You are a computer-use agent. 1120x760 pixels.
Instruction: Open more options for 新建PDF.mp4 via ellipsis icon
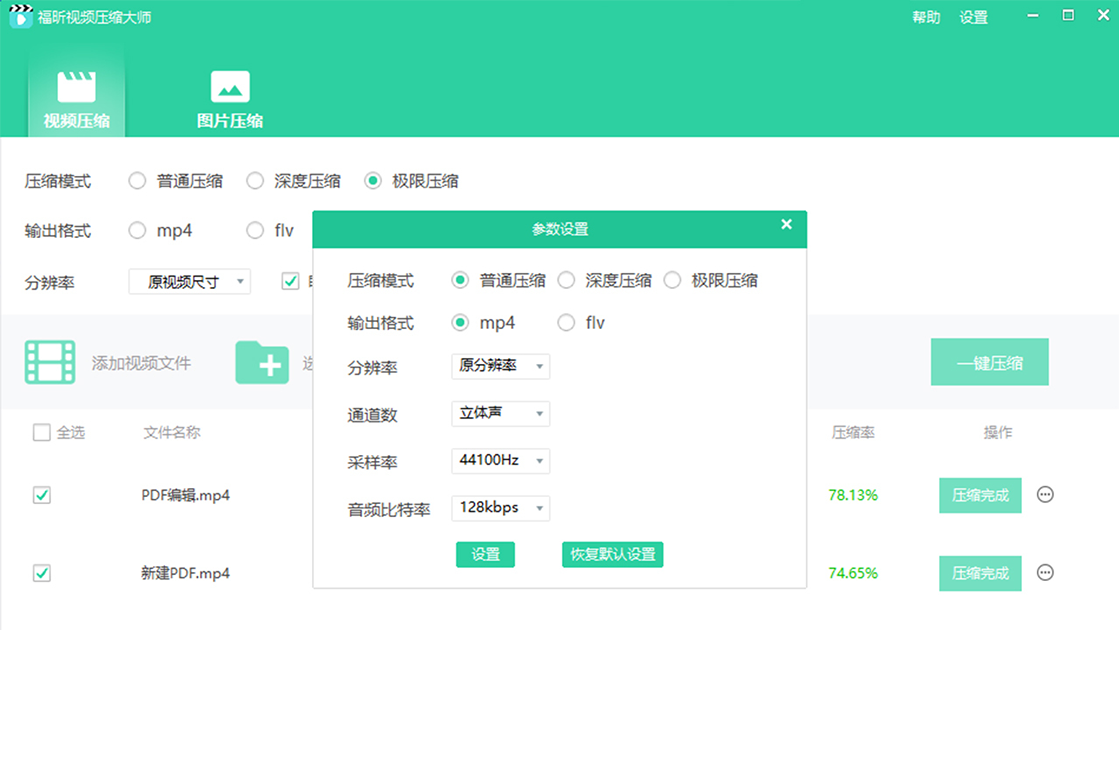pyautogui.click(x=1044, y=572)
